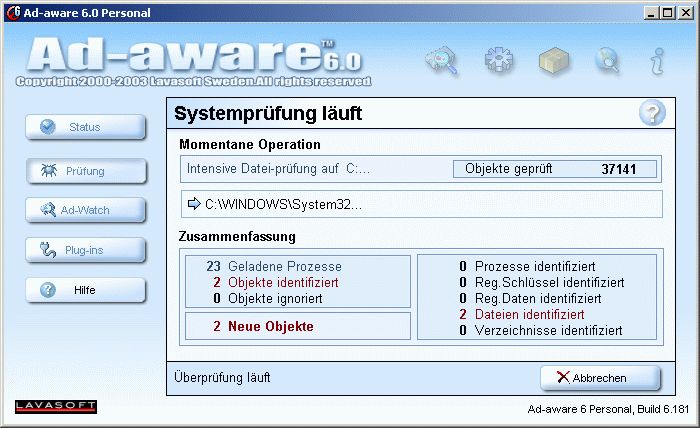Viewport: 700px width, 428px height.
Task: Open the Plug-ins section
Action: pyautogui.click(x=86, y=250)
